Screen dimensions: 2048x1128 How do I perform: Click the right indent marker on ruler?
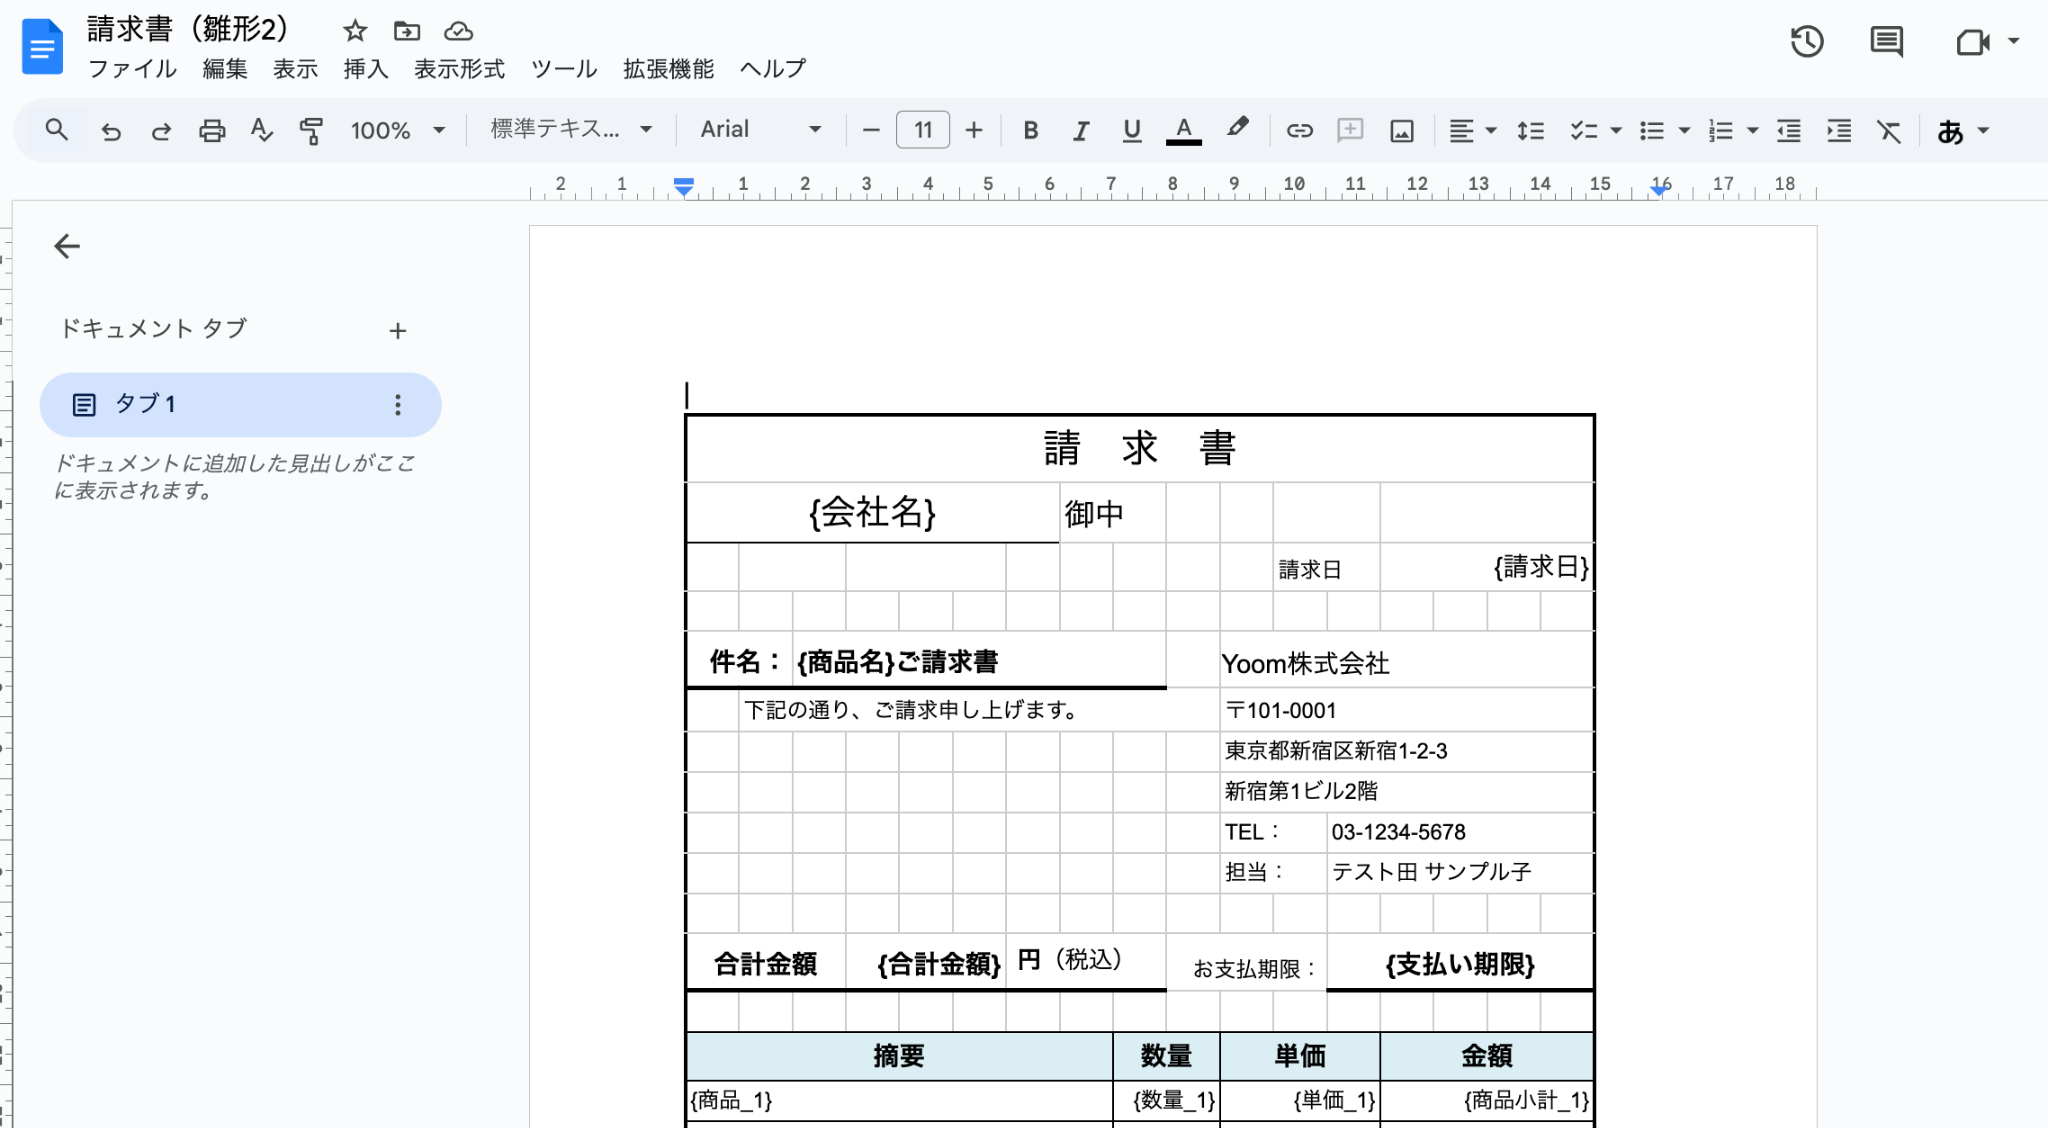coord(1660,190)
